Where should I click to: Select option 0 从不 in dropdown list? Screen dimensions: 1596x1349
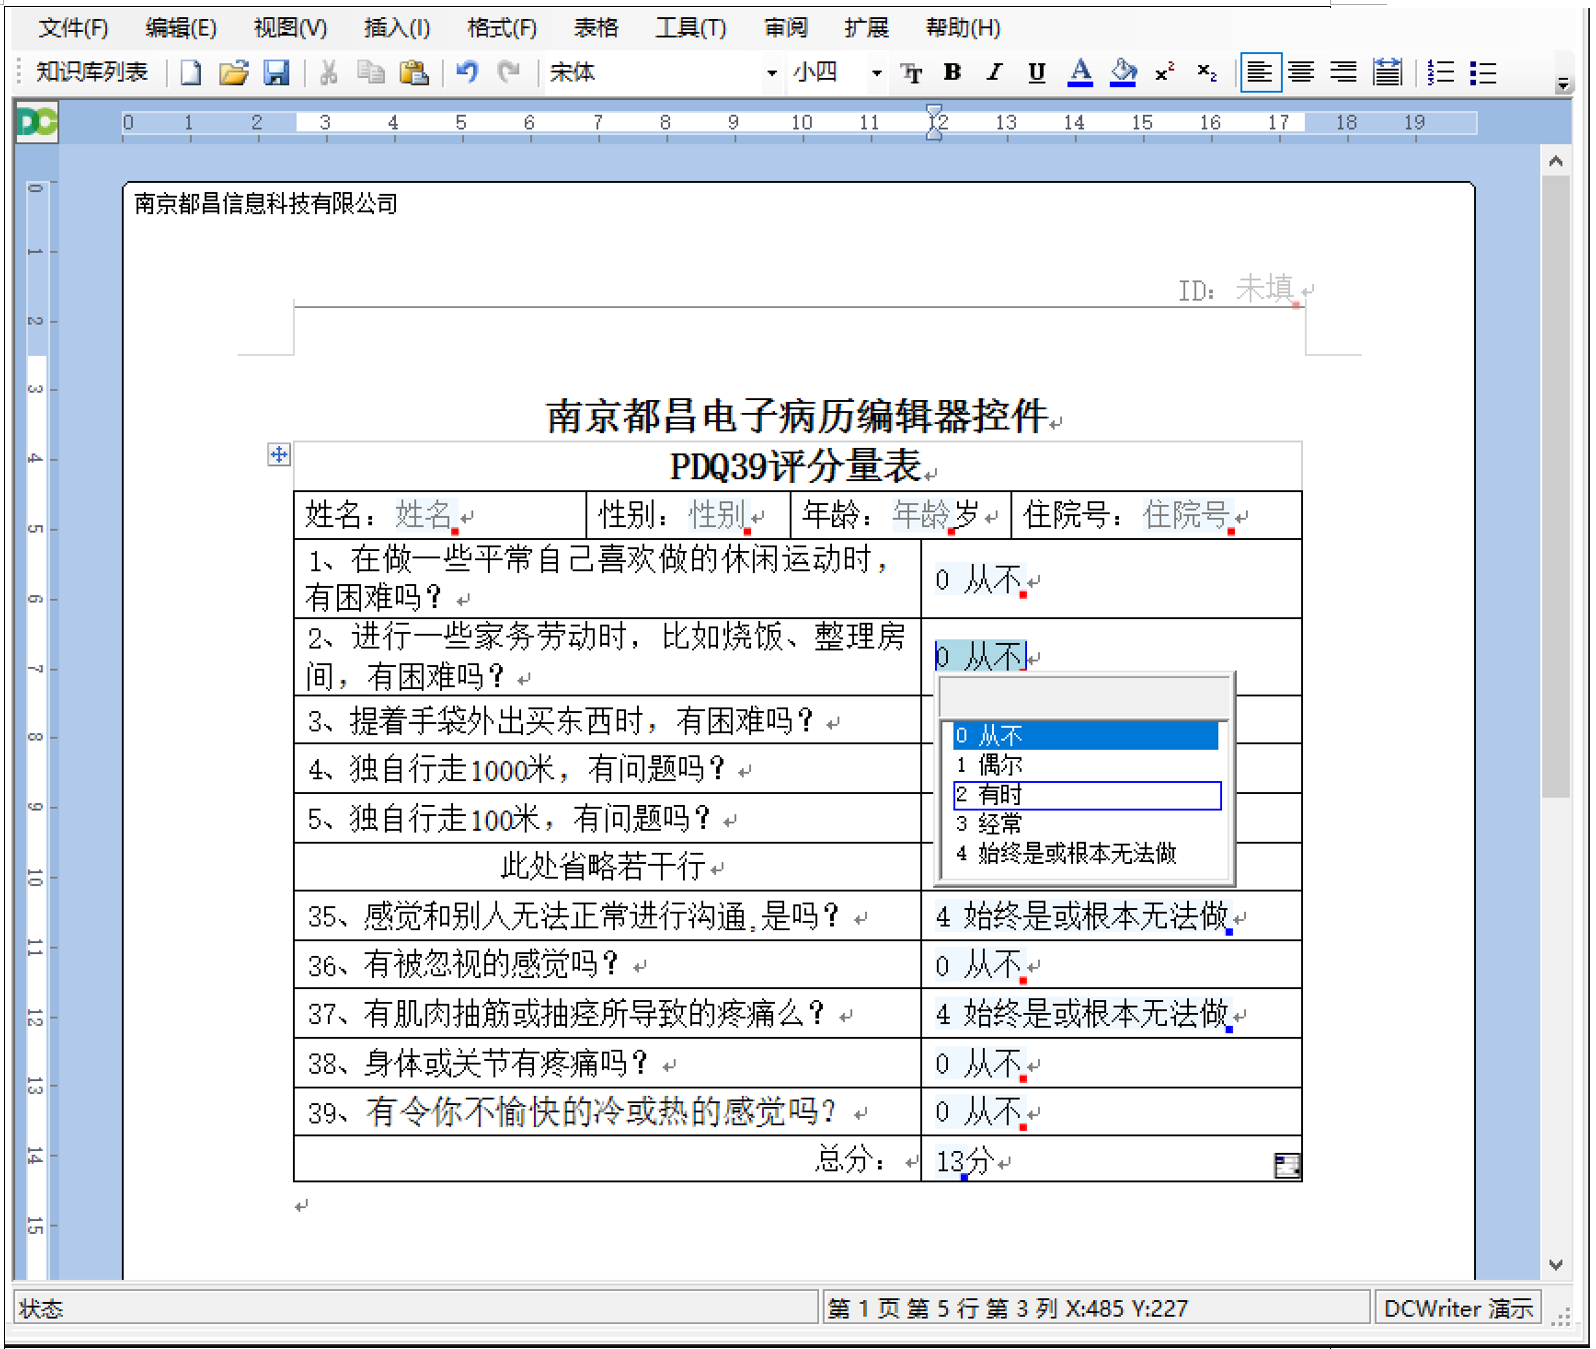coord(1086,736)
